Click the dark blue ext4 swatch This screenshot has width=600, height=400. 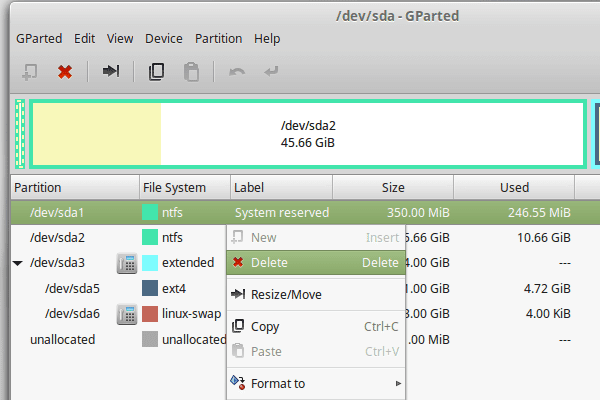pyautogui.click(x=150, y=288)
